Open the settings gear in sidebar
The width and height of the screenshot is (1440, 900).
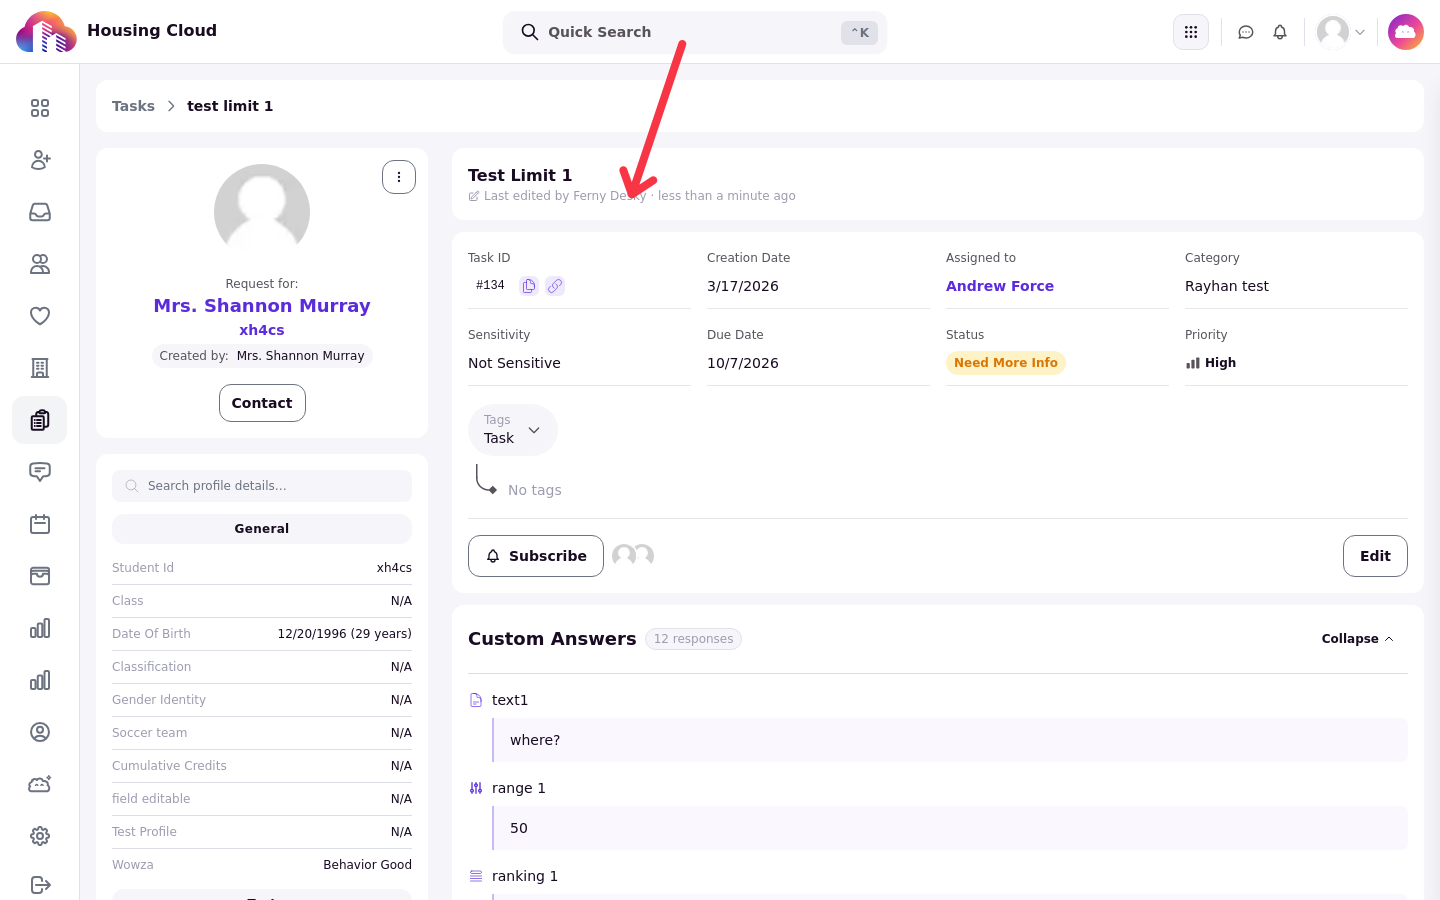(40, 836)
